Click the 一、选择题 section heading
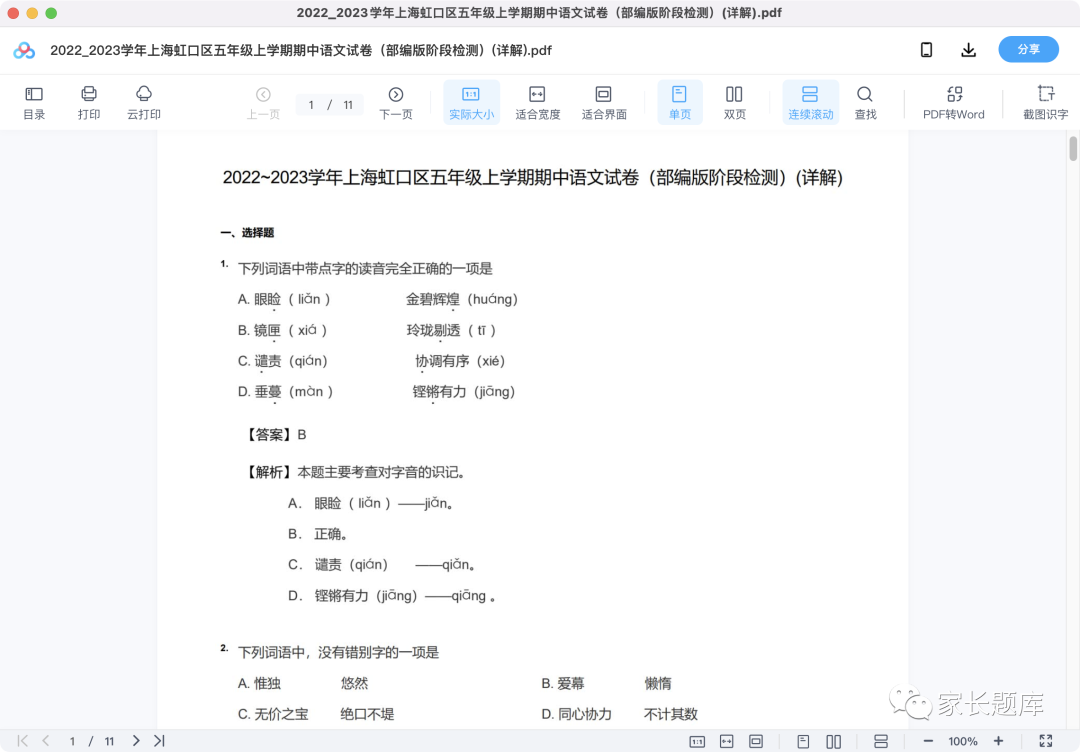 click(247, 233)
